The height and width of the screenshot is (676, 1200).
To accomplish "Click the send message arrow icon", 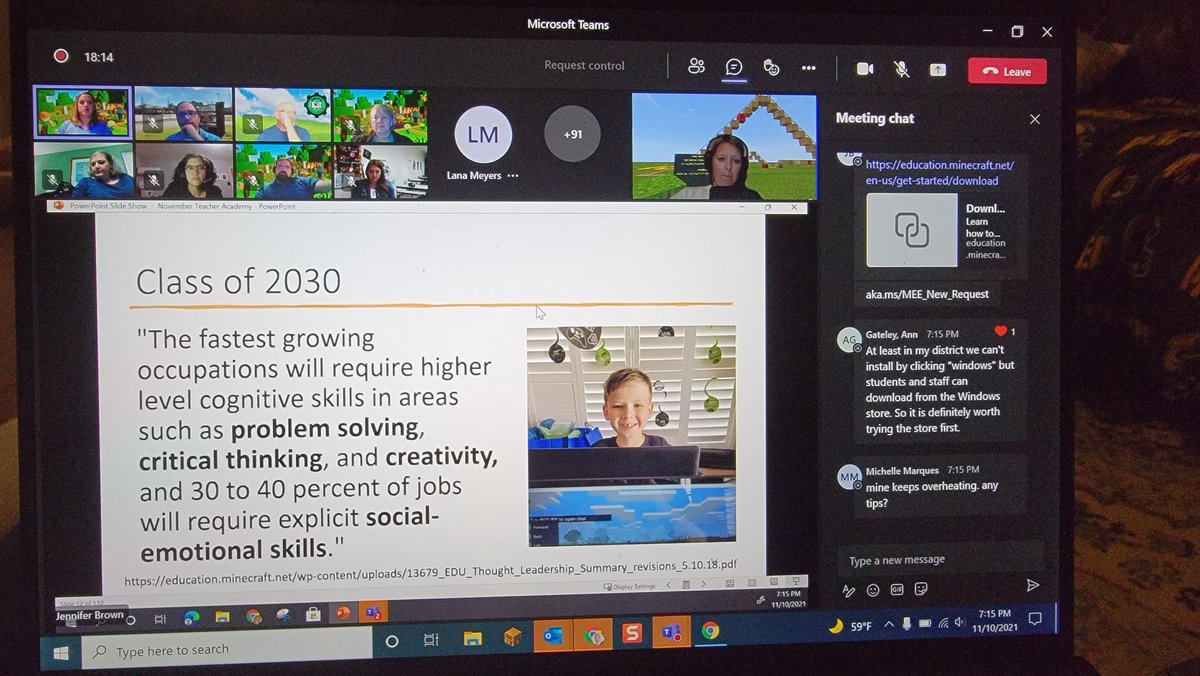I will [x=1033, y=587].
